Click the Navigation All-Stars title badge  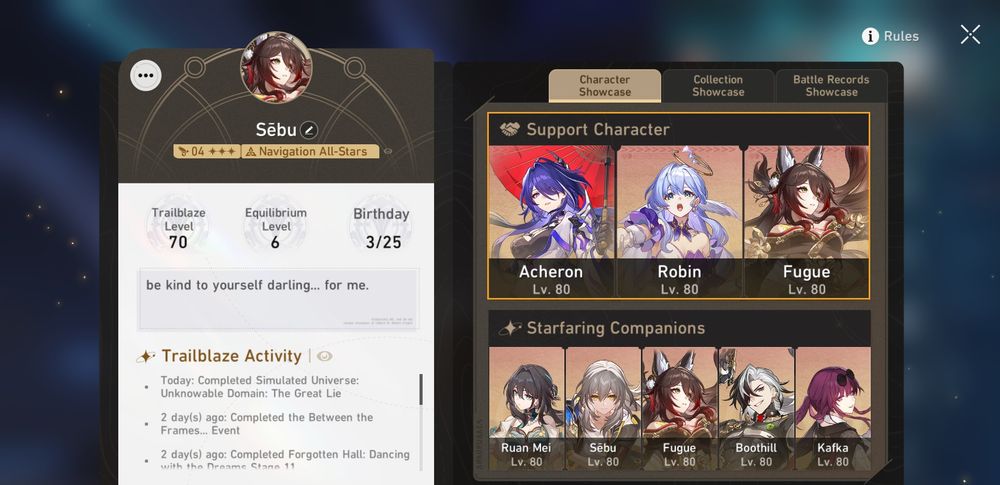[x=310, y=151]
